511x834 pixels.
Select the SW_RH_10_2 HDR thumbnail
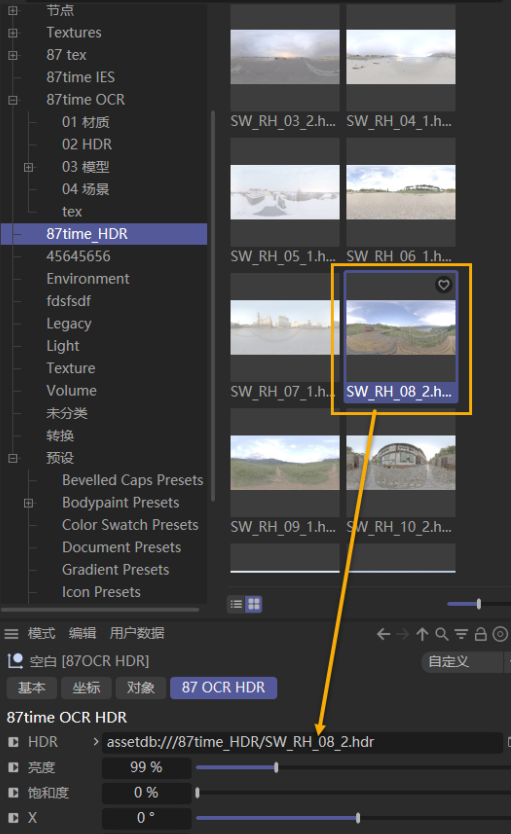(x=401, y=463)
